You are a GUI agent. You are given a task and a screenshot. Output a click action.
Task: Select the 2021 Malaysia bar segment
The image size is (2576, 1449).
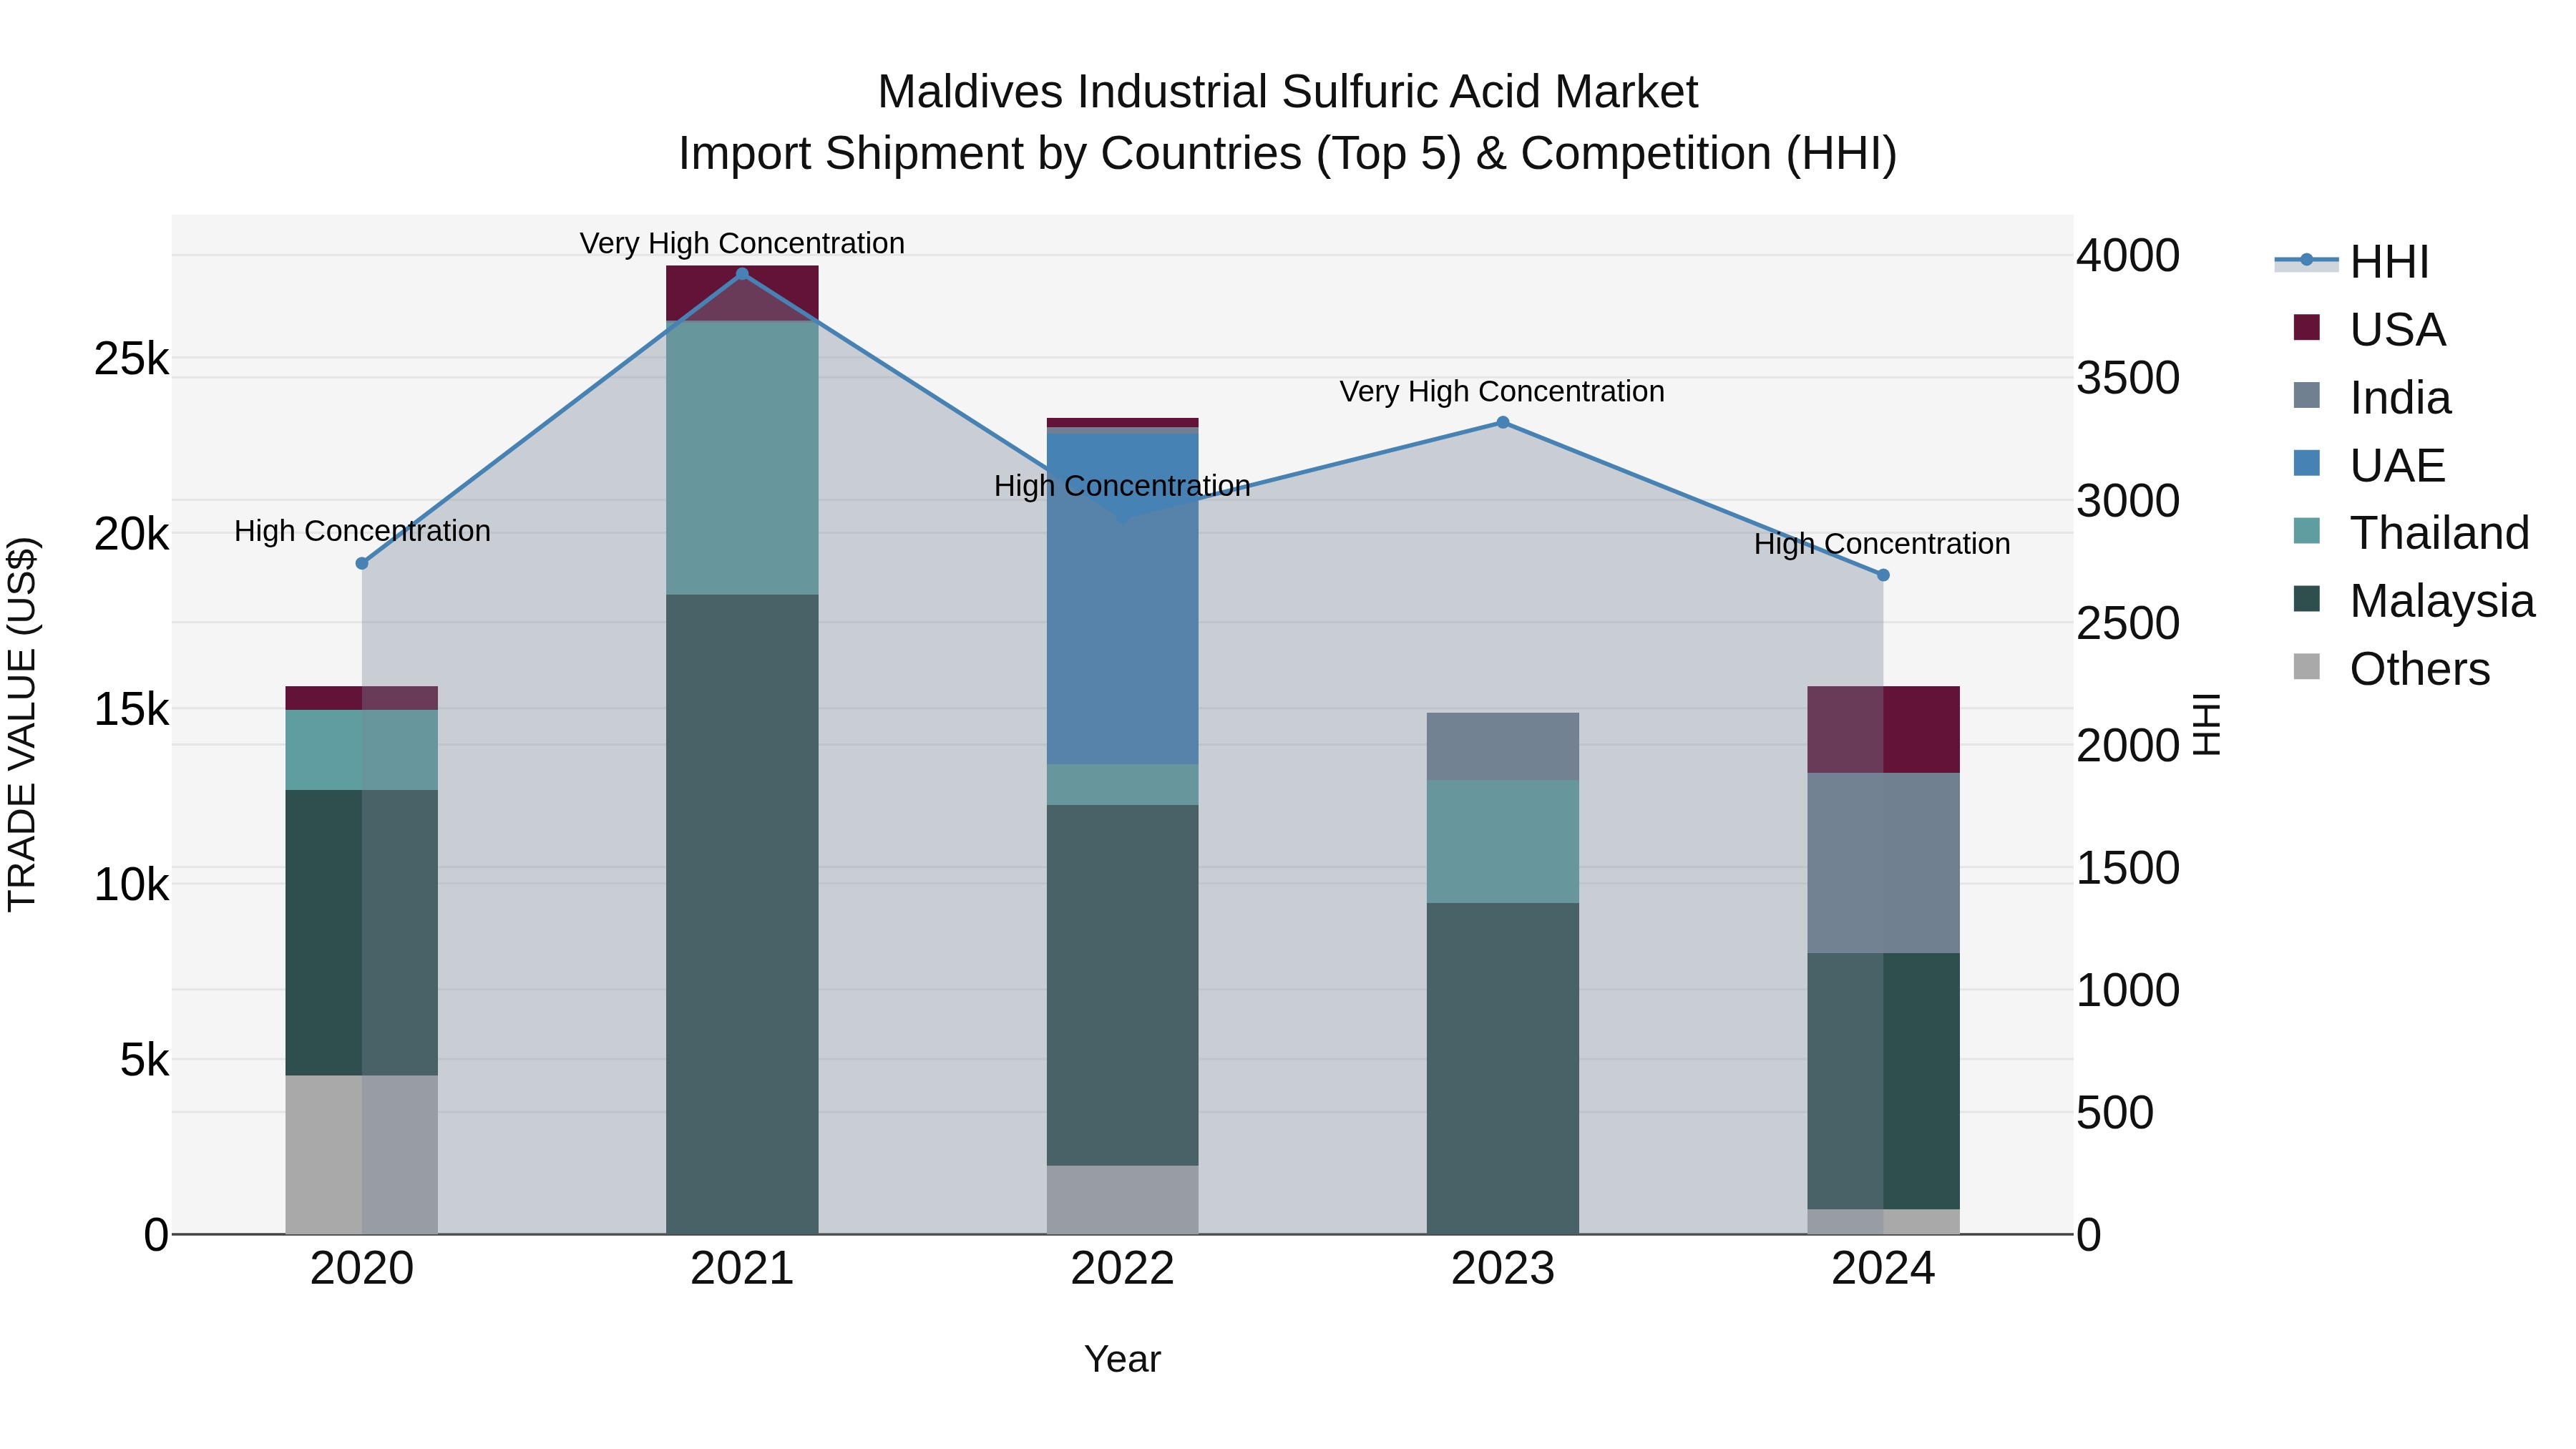point(742,914)
